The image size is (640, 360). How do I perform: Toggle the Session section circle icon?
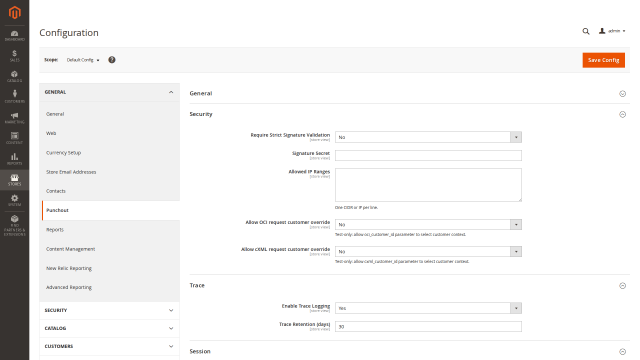coord(622,351)
